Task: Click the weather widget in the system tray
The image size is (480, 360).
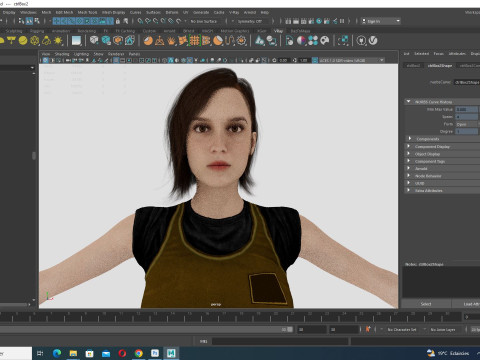Action: [x=448, y=353]
